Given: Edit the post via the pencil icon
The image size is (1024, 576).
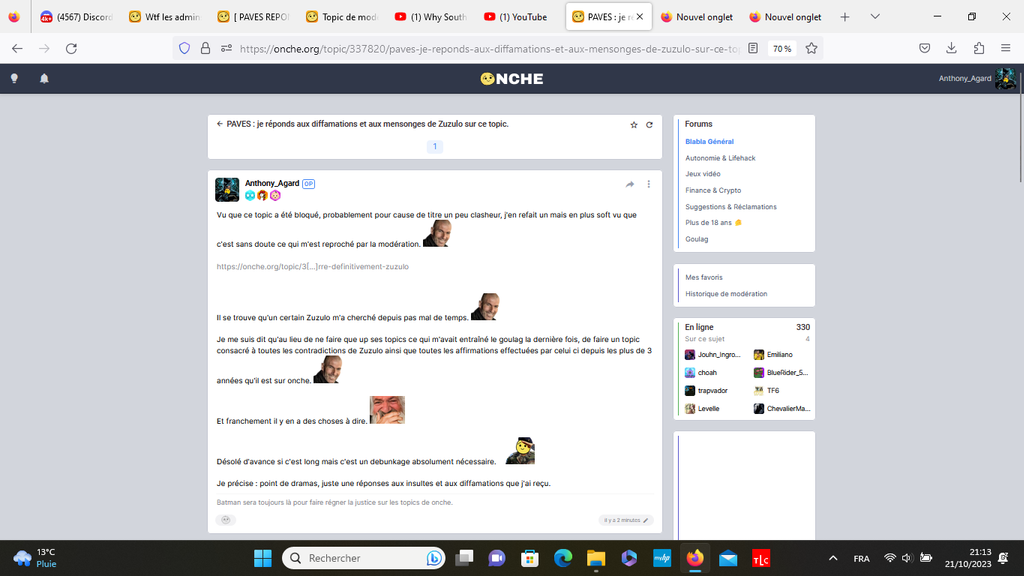Looking at the screenshot, I should 646,520.
